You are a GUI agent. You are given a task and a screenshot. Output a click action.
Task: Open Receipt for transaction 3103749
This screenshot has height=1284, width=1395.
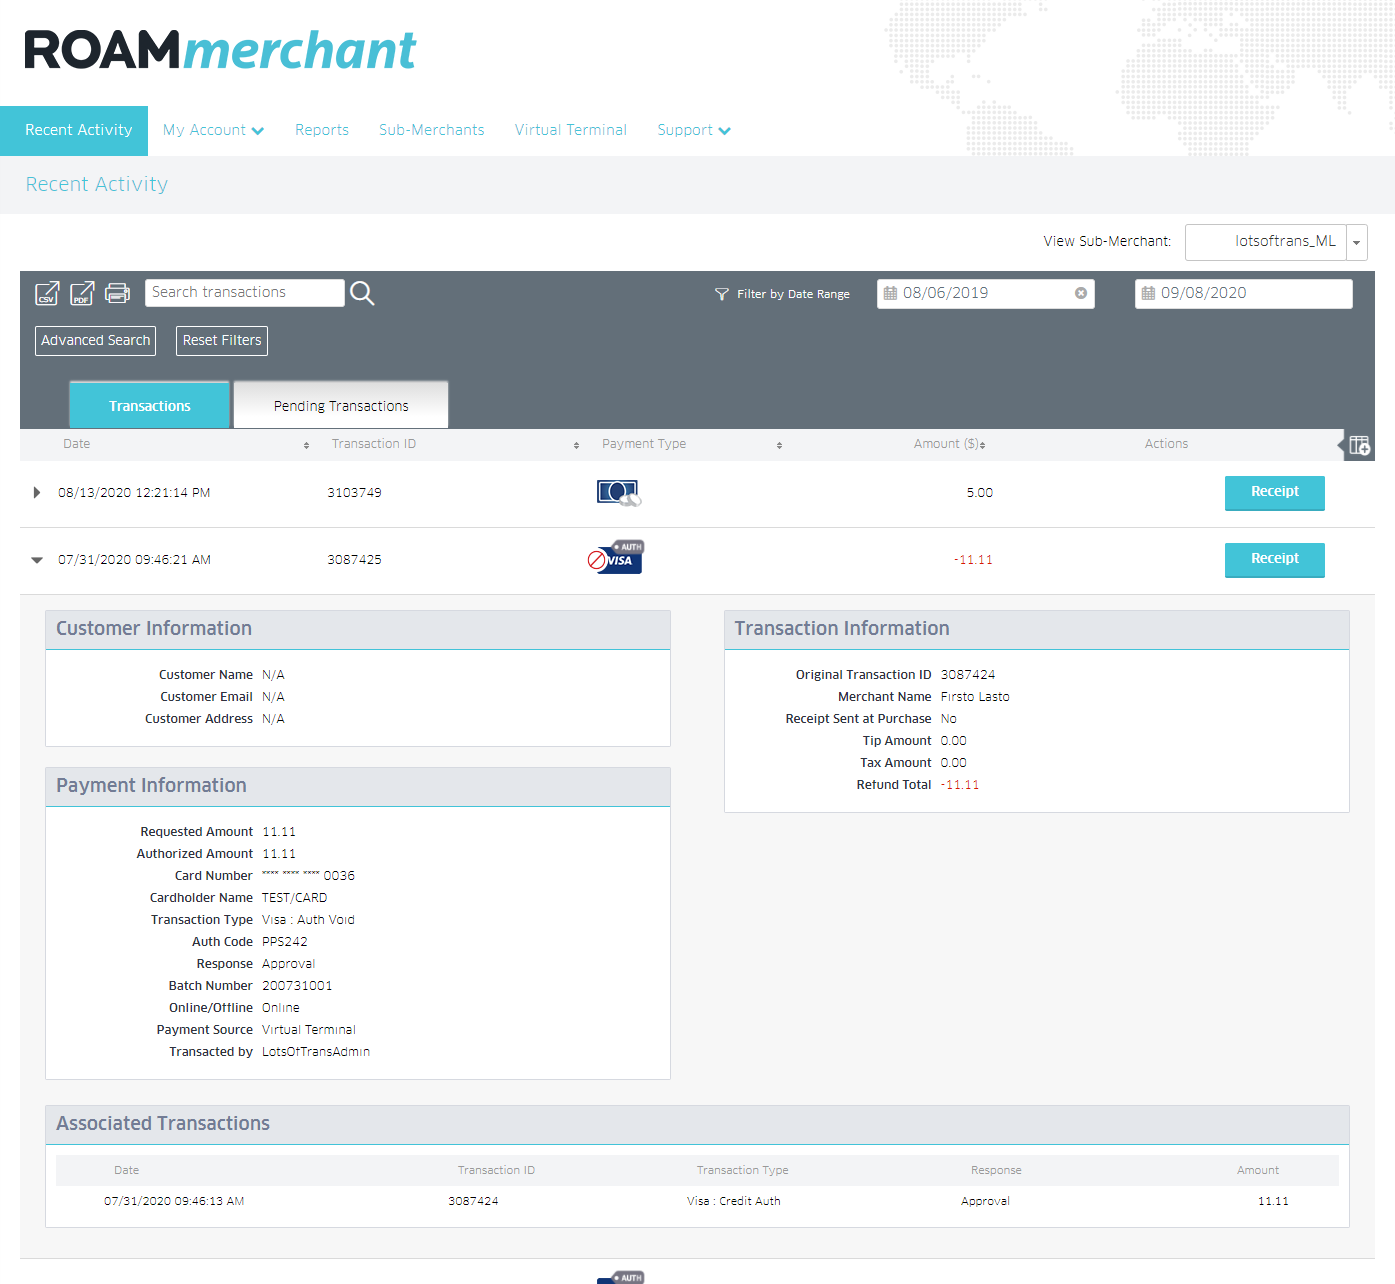click(1275, 492)
